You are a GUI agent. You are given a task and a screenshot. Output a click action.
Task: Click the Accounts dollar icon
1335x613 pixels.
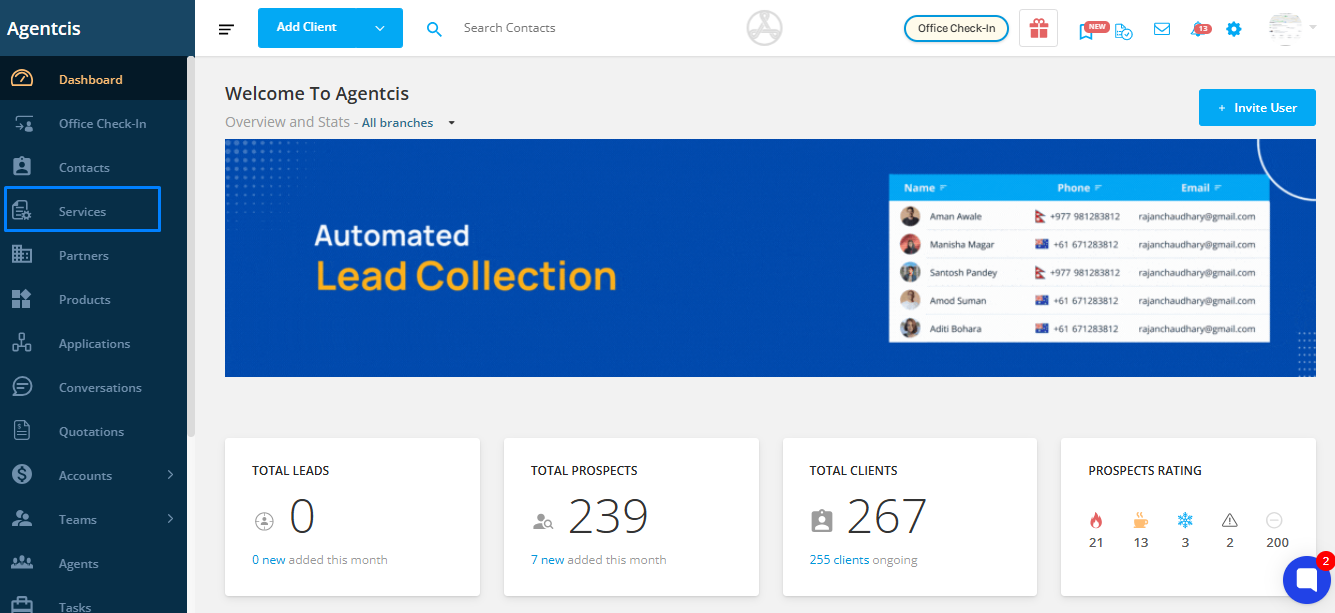pos(22,475)
